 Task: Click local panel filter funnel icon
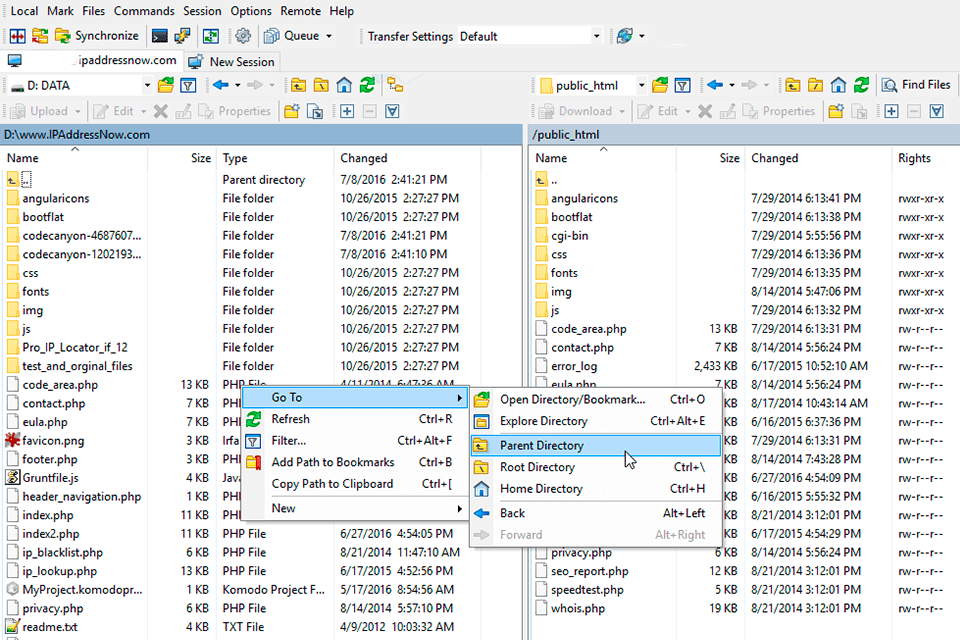(189, 85)
